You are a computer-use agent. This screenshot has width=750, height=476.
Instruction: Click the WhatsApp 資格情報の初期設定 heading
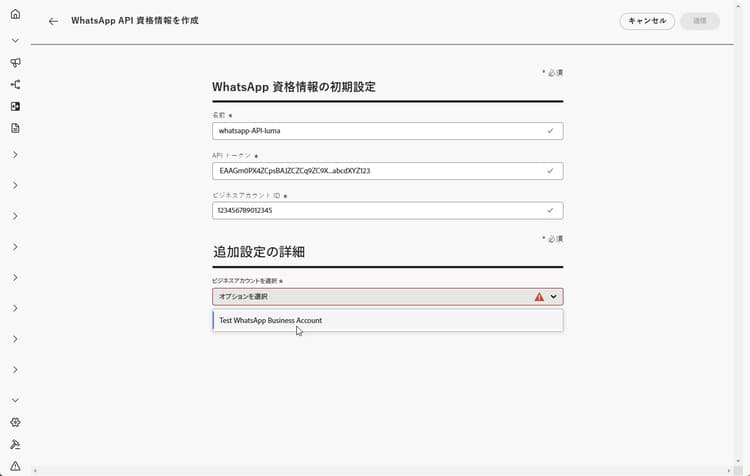coord(294,87)
